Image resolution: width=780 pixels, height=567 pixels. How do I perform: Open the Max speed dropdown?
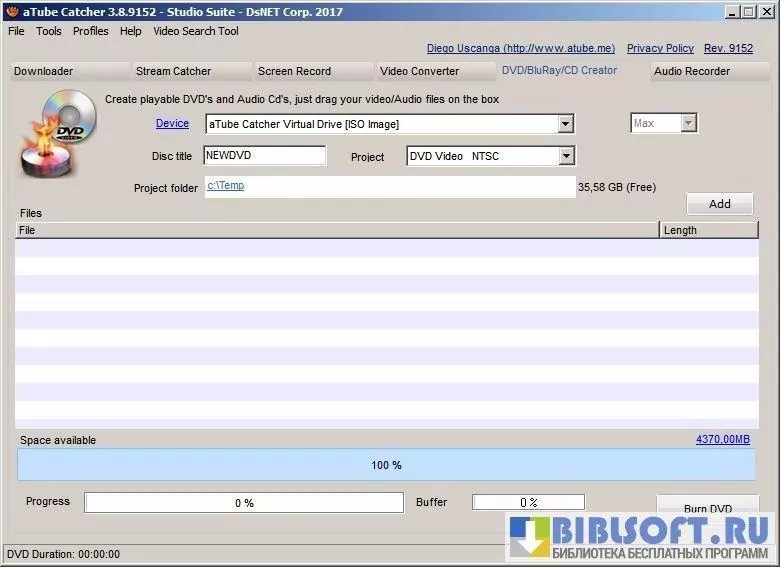click(x=688, y=123)
